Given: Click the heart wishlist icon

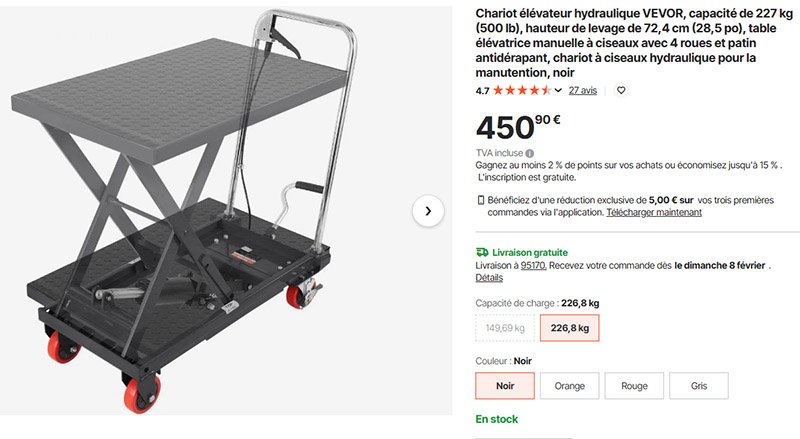Looking at the screenshot, I should tap(621, 90).
